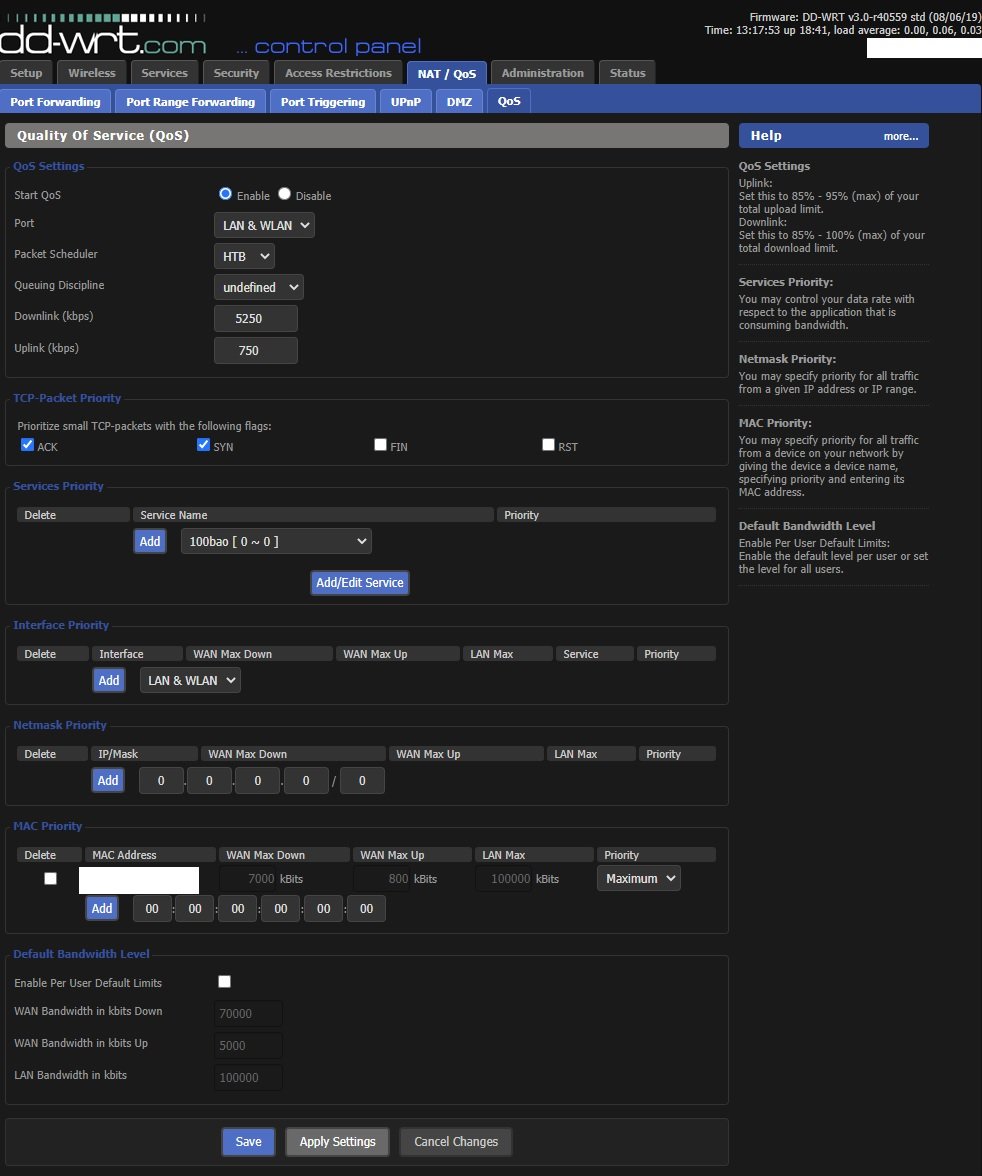
Task: Open the 100bao service name dropdown
Action: (276, 541)
